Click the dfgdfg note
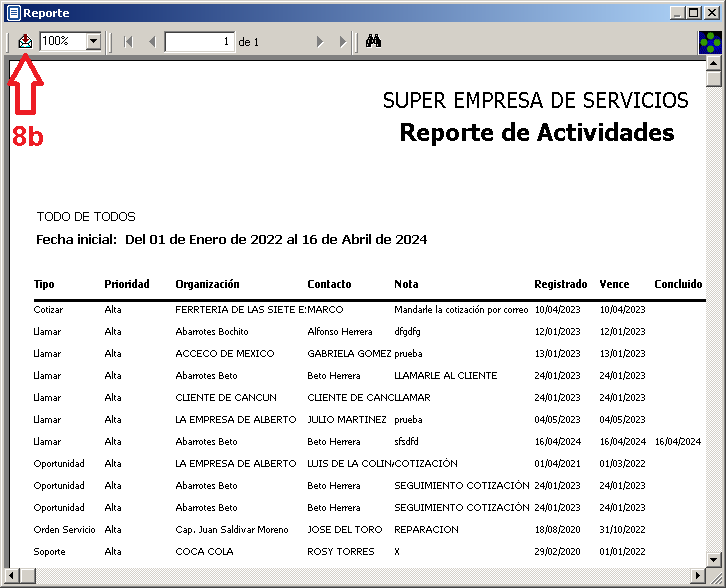The width and height of the screenshot is (726, 588). pos(407,332)
